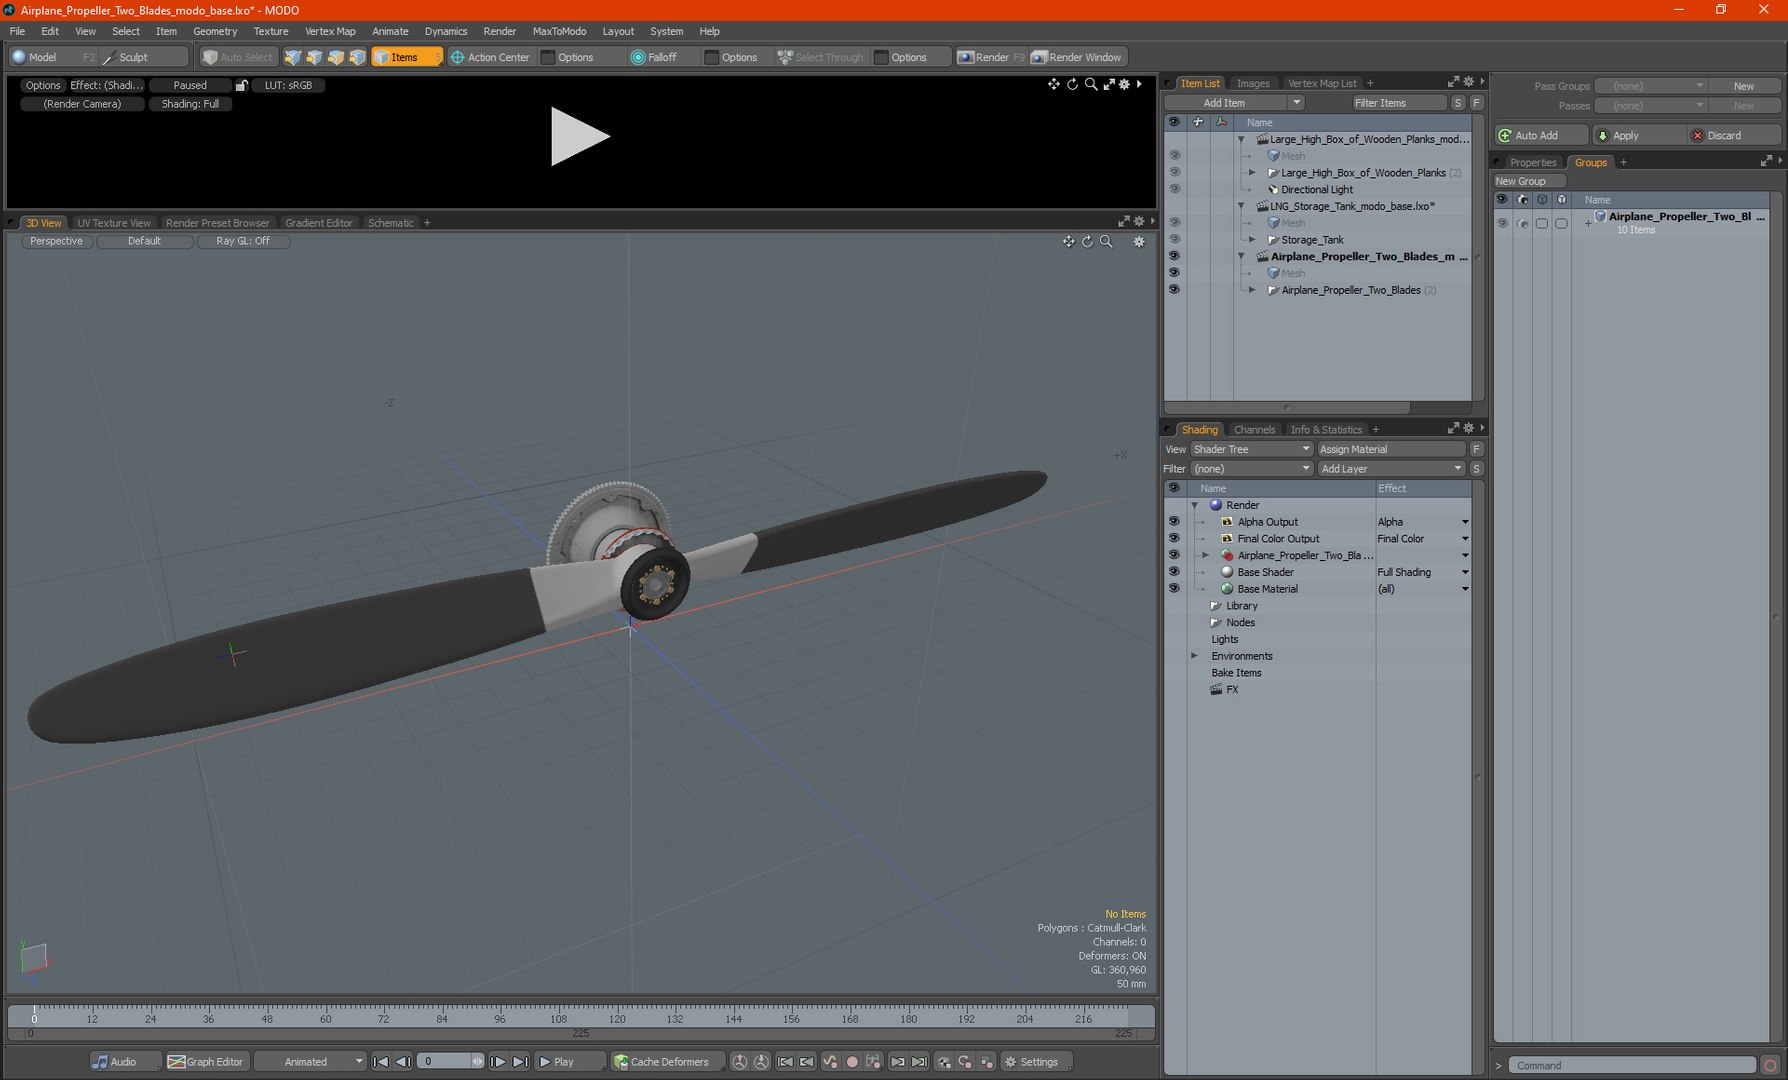This screenshot has height=1080, width=1788.
Task: Open Animated keying mode dropdown
Action: point(309,1062)
